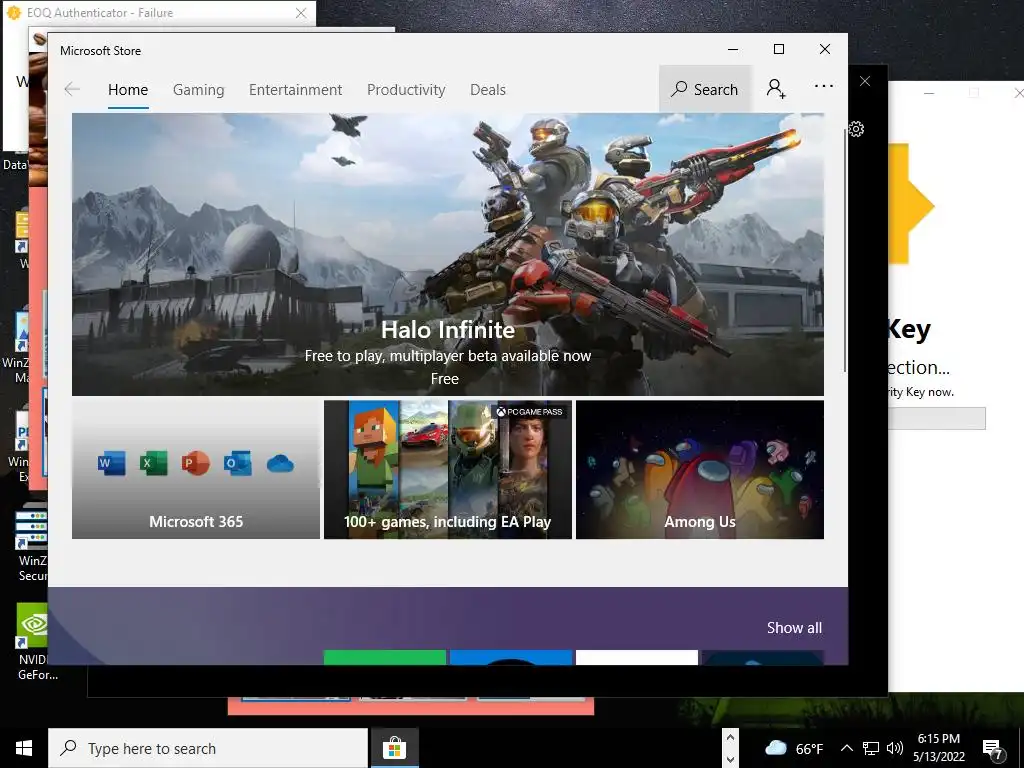Open the Microsoft 365 tile
Viewport: 1024px width, 768px height.
pyautogui.click(x=196, y=470)
